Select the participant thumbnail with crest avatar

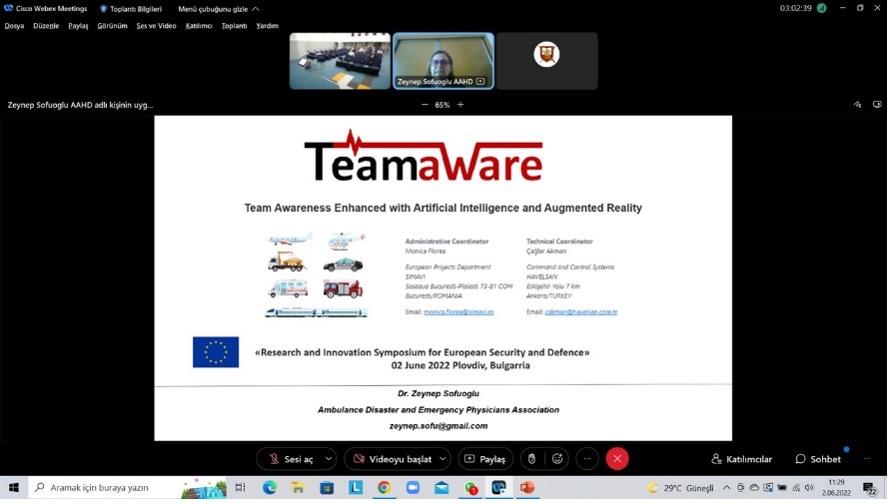point(547,61)
